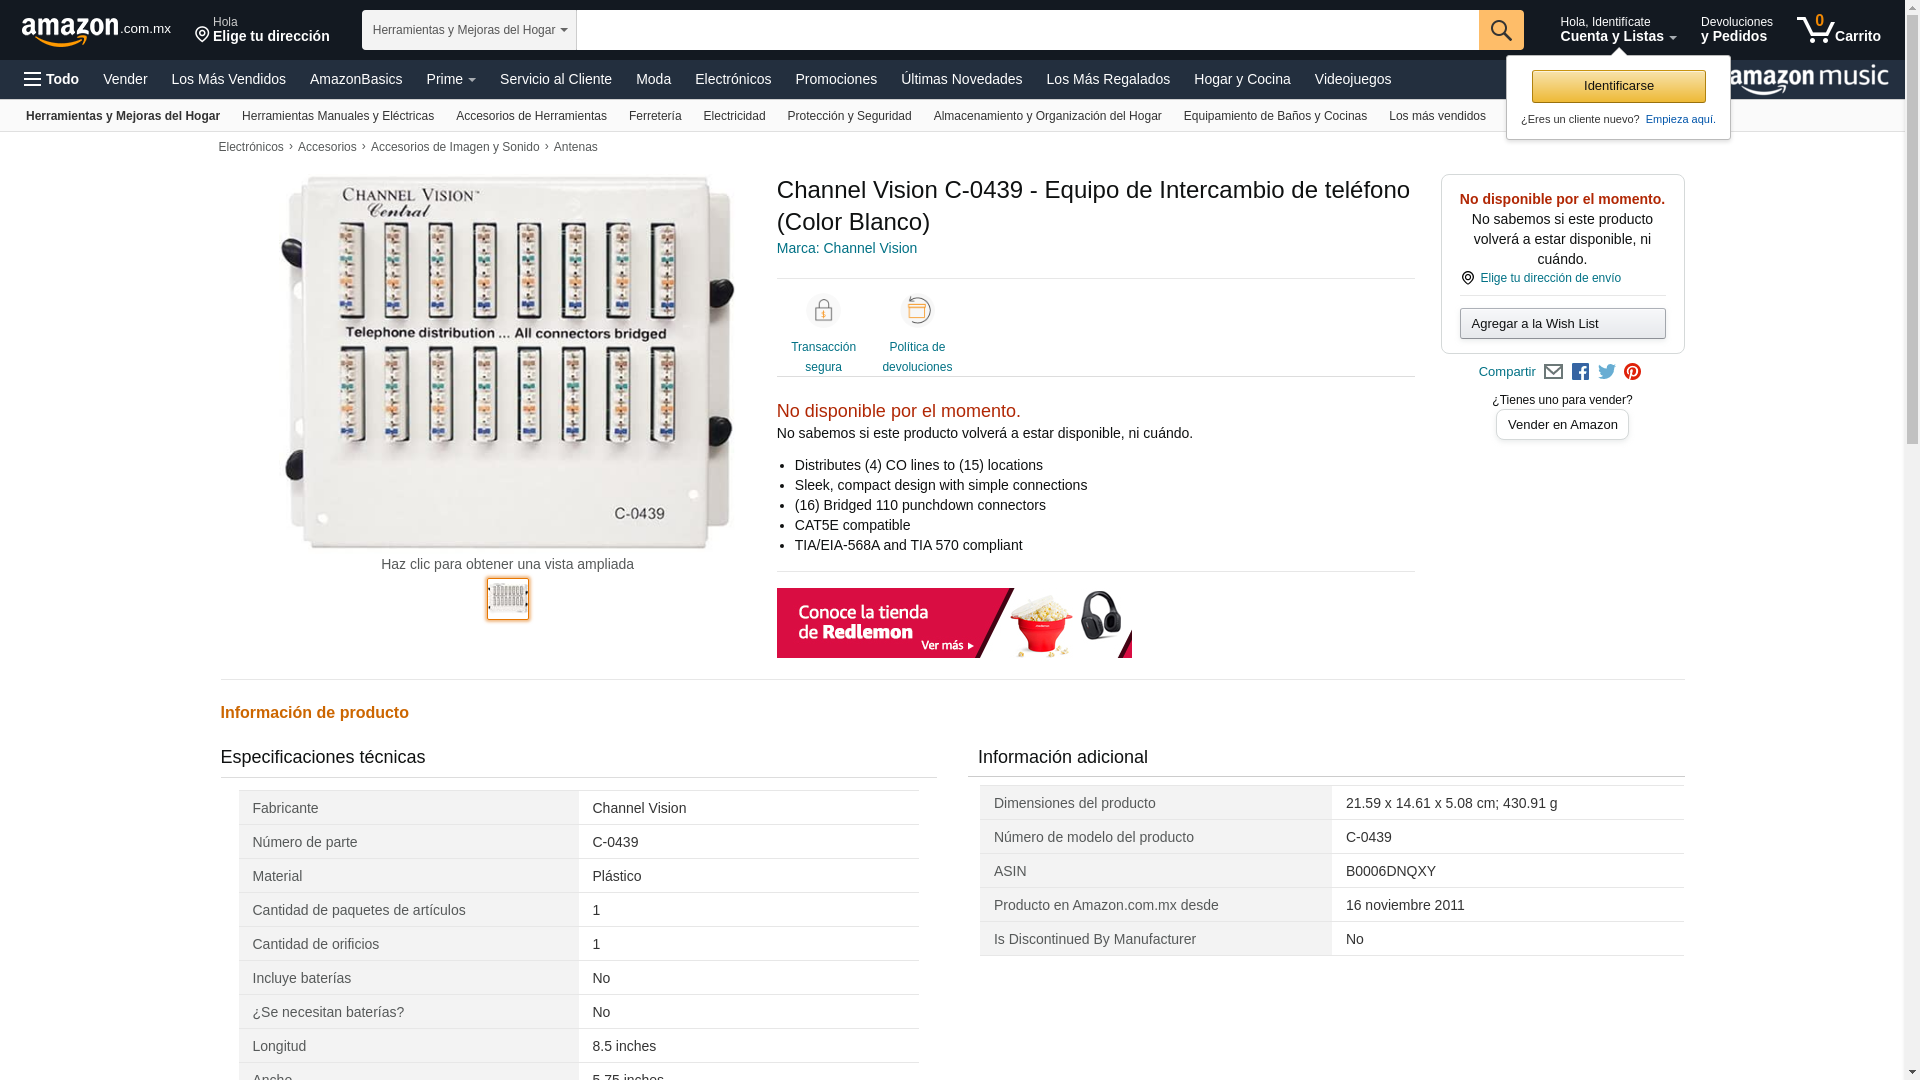Click the search magnifier button
The image size is (1920, 1080).
(1501, 30)
